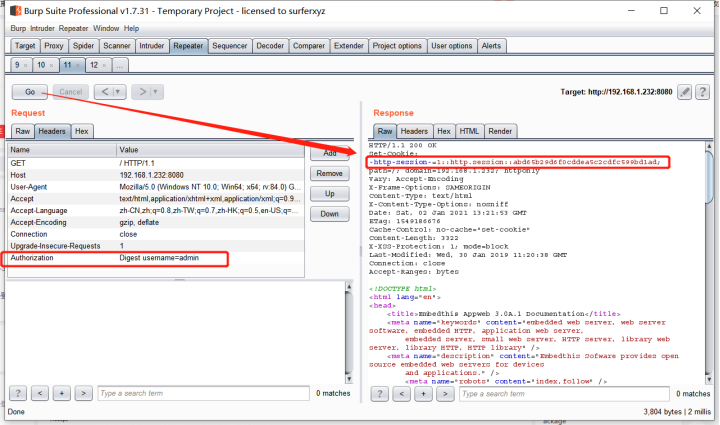Screen dimensions: 720x425
Task: Open forward history dropdown arrow
Action: (x=156, y=92)
